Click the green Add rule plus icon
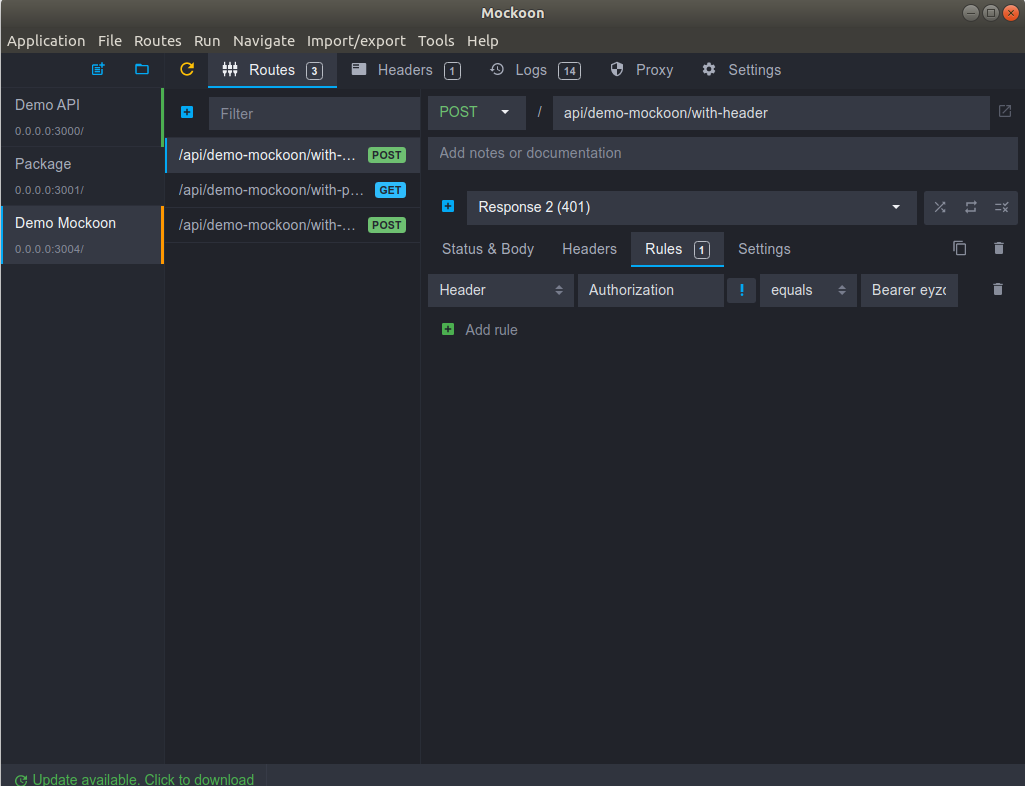The image size is (1025, 786). (x=448, y=330)
